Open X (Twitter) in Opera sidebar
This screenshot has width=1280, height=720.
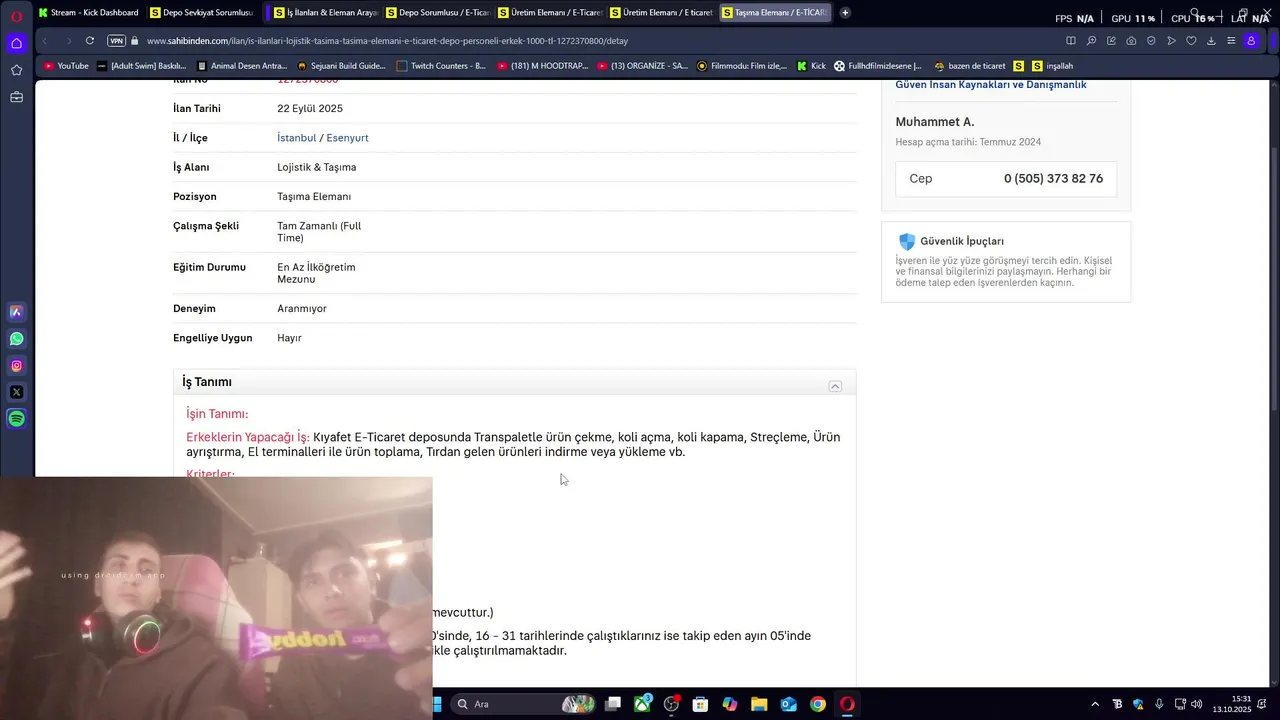pos(16,392)
